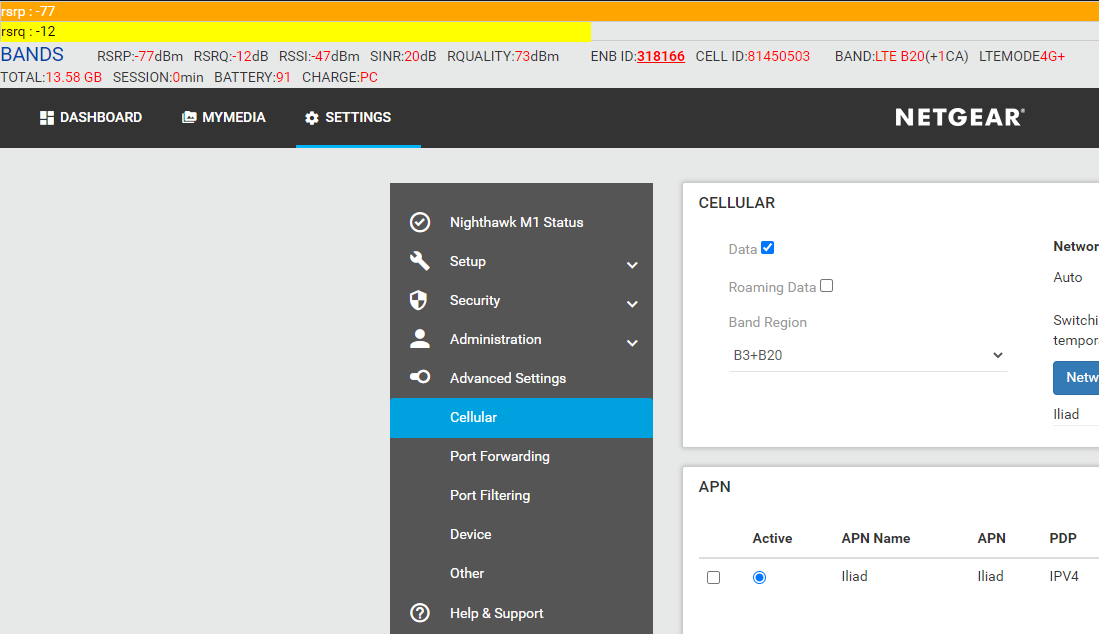Click the BANDS link
The height and width of the screenshot is (634, 1099).
[32, 55]
